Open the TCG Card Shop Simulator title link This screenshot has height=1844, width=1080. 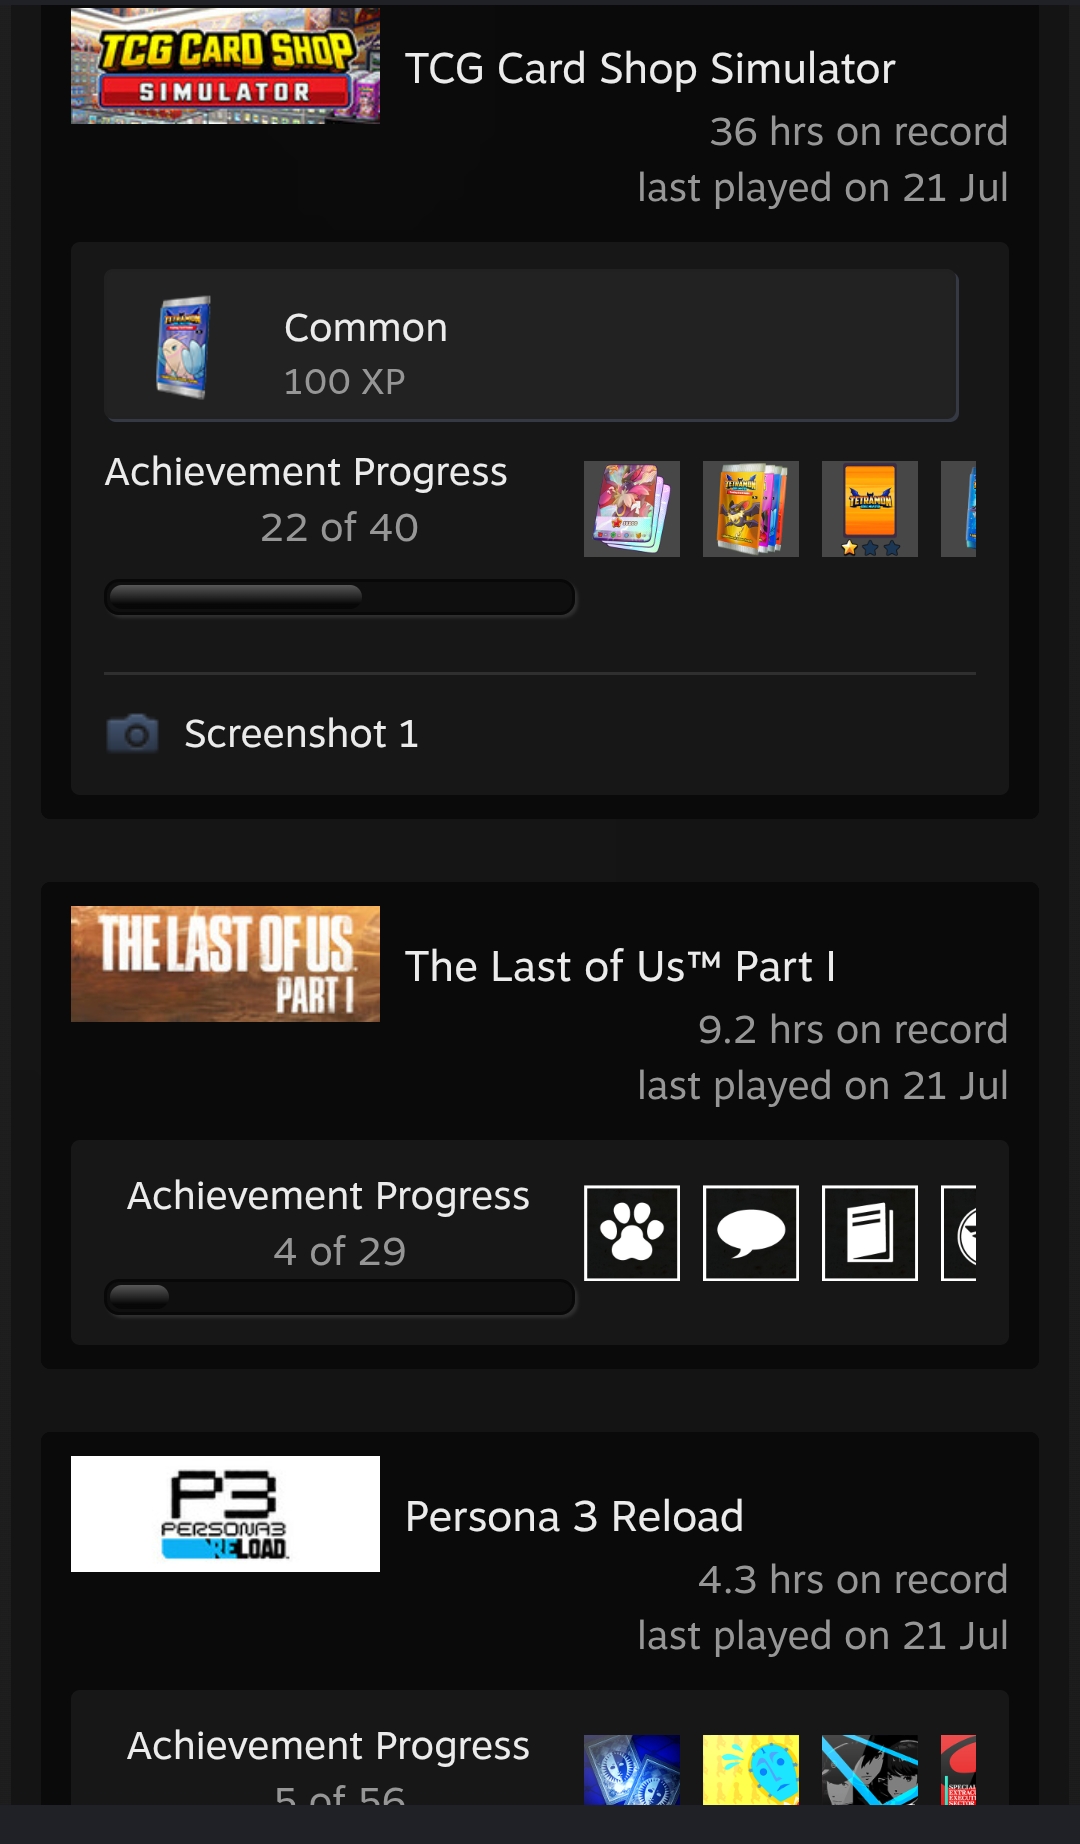click(x=650, y=69)
